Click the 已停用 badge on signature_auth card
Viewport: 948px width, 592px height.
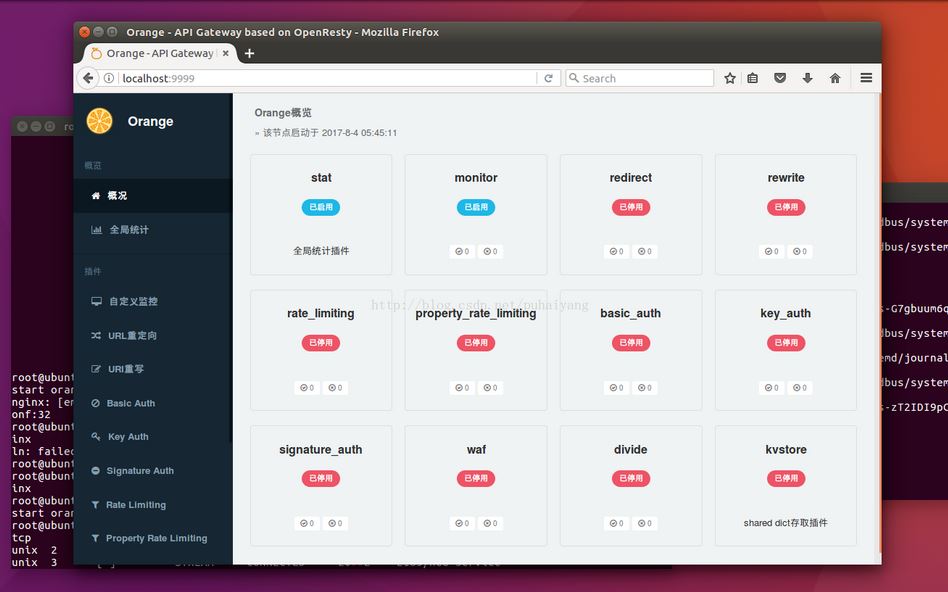(x=321, y=478)
